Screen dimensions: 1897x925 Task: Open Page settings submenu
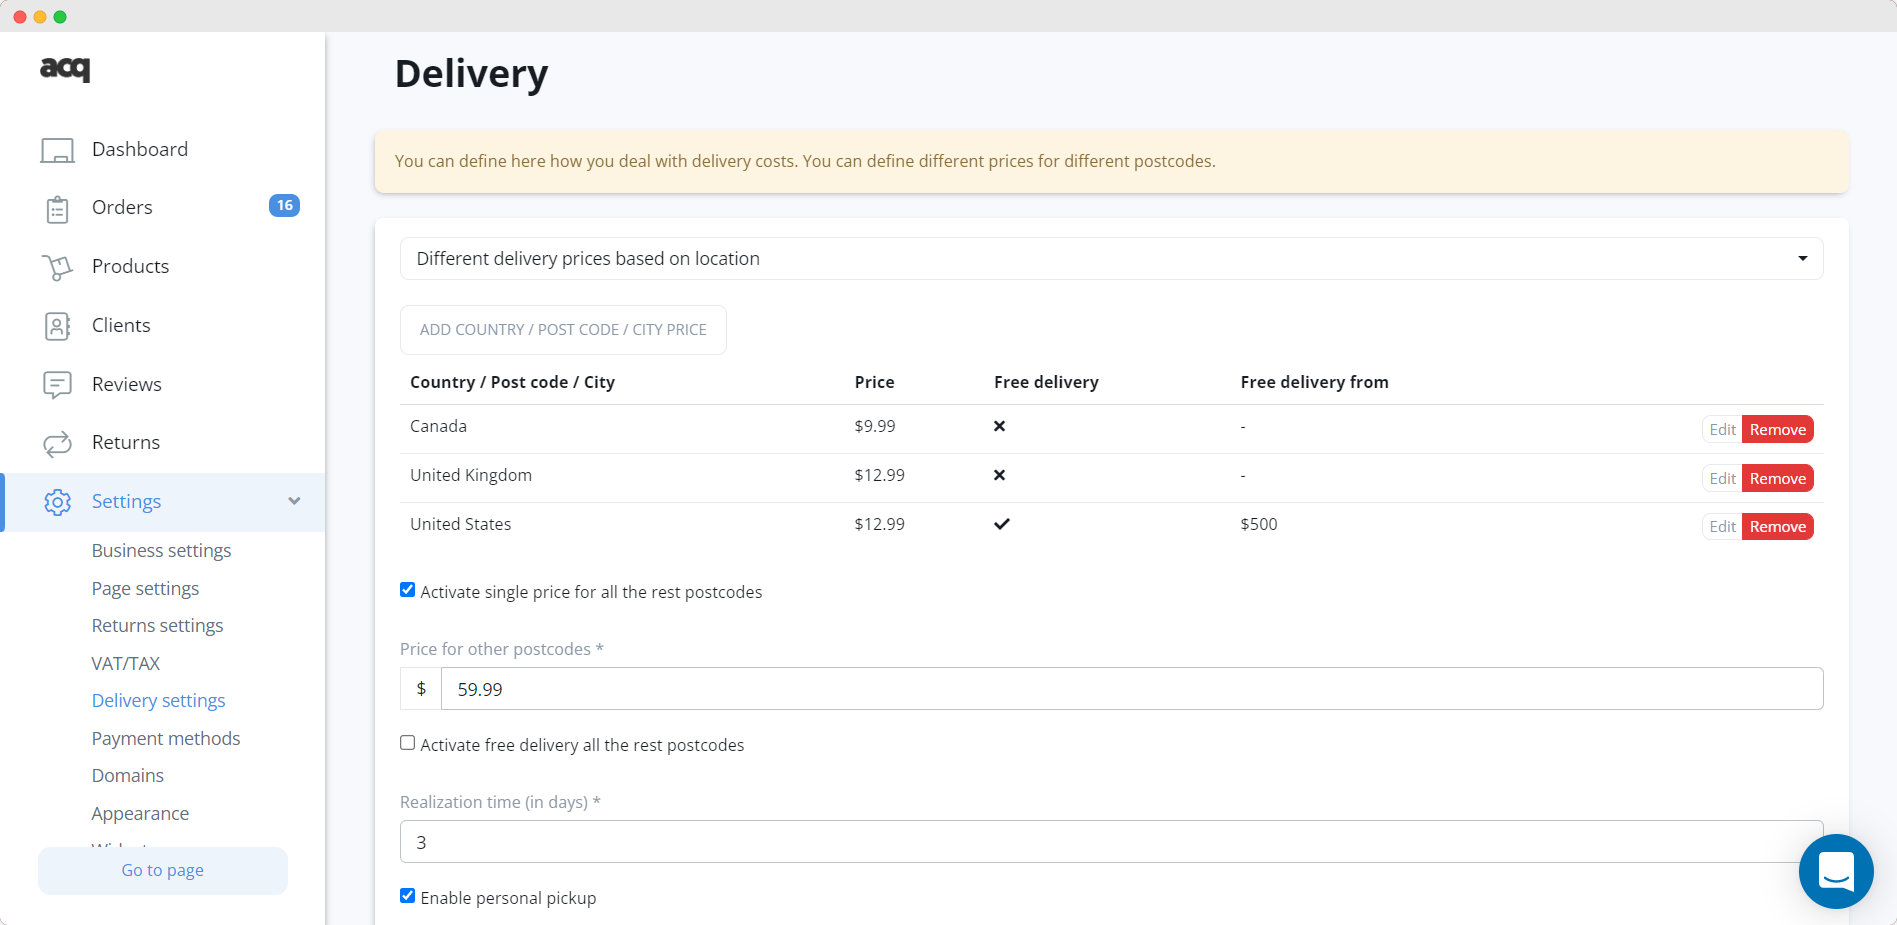click(145, 588)
